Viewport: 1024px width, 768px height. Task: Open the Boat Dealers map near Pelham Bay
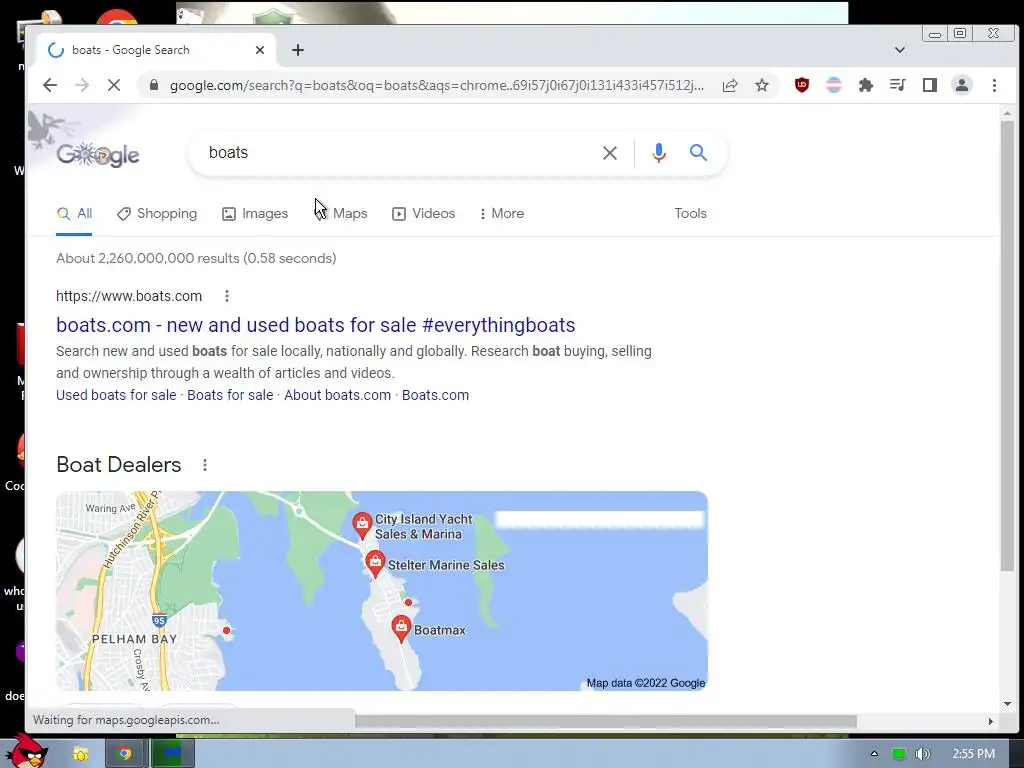pos(382,591)
